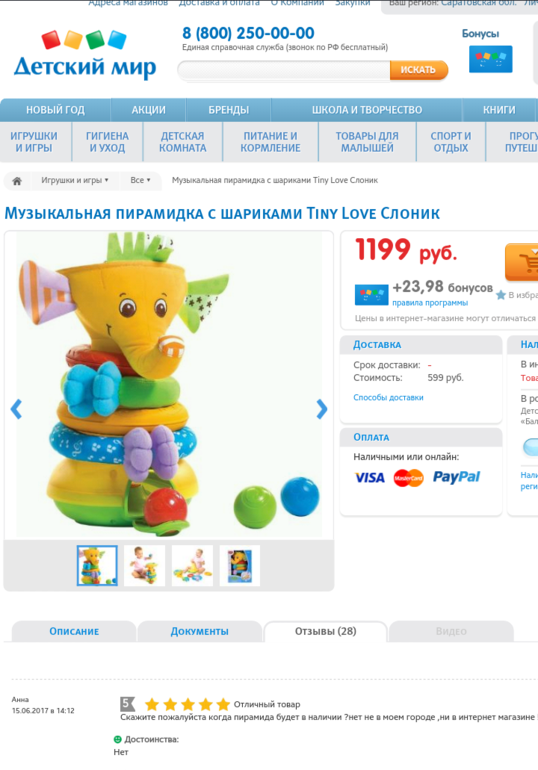Add to favorites via star icon
Viewport: 538px width, 770px height.
[501, 295]
